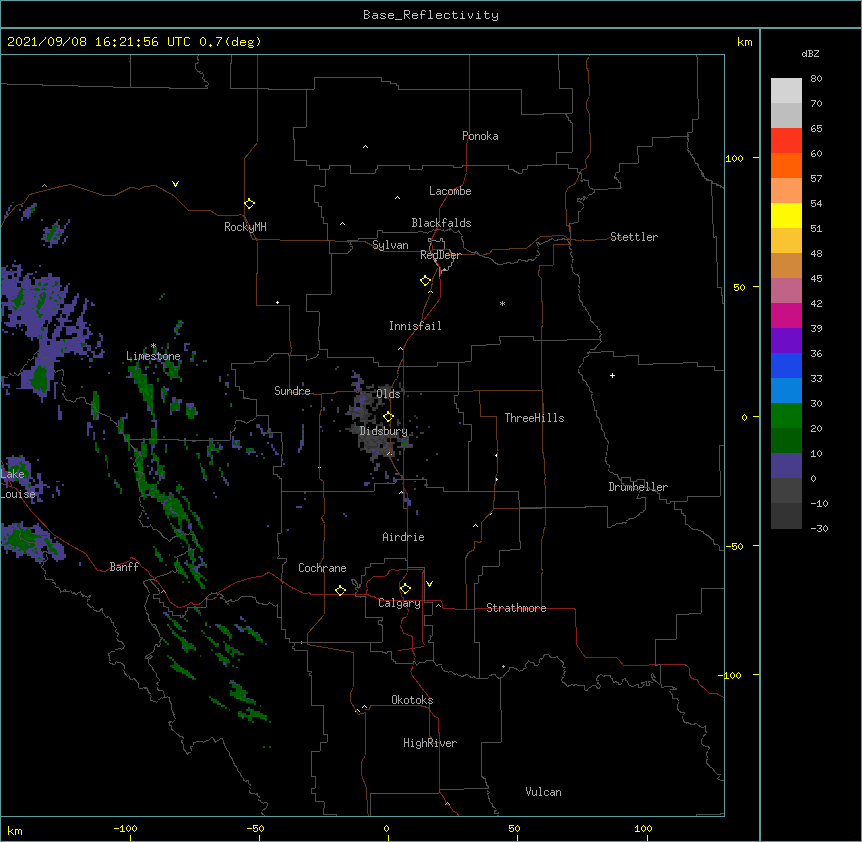Click the Innisfail label
Viewport: 862px width, 842px height.
(415, 326)
